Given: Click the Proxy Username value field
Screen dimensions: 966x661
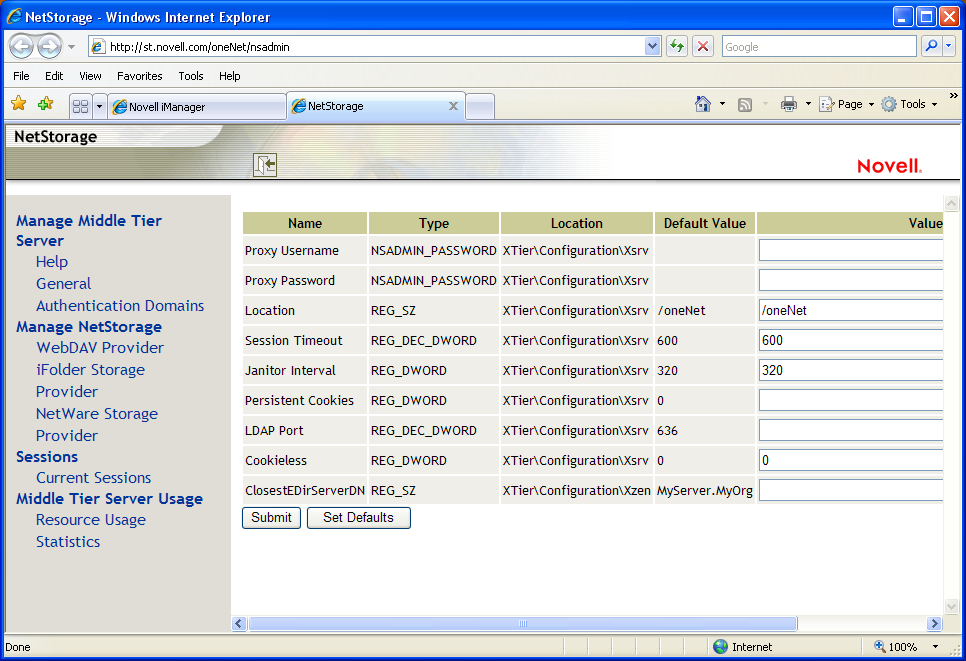Looking at the screenshot, I should pos(850,250).
